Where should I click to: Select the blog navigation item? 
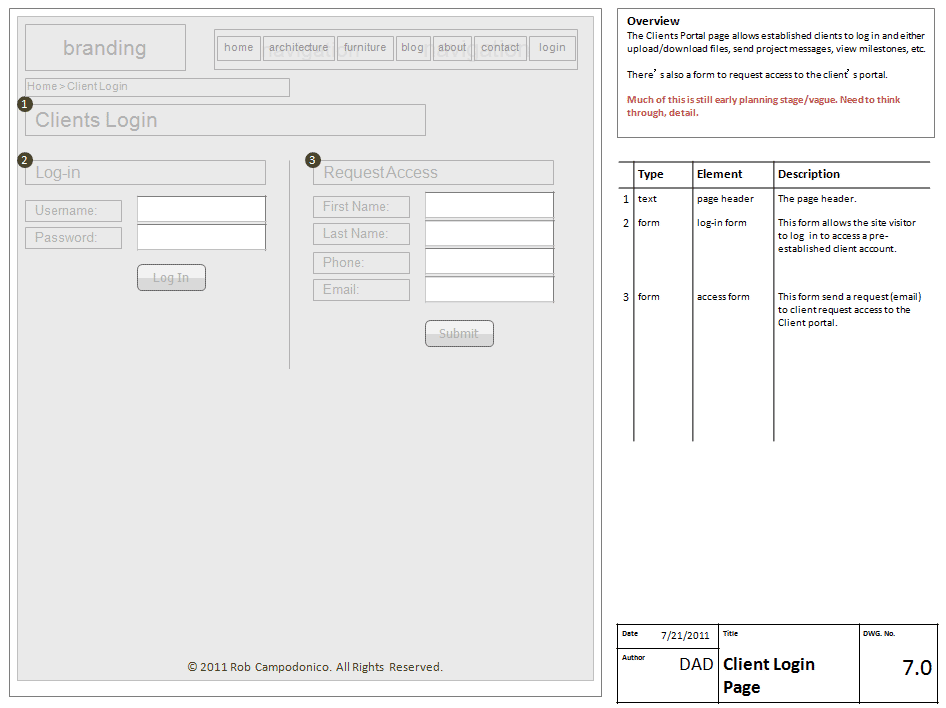(x=413, y=48)
